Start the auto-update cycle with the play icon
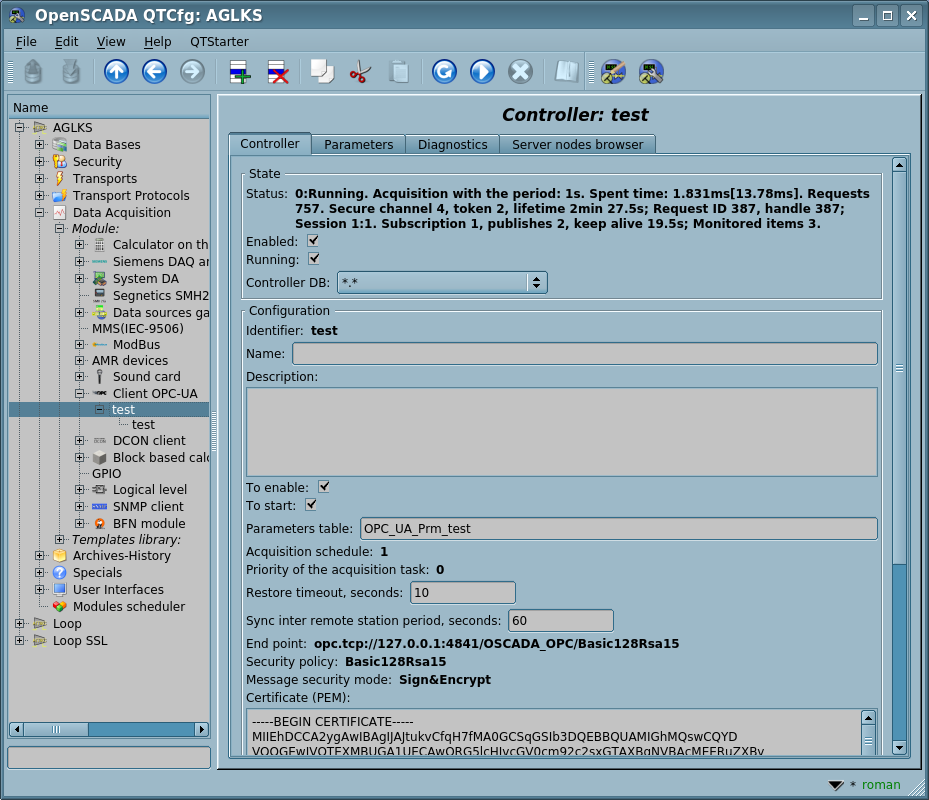The image size is (929, 800). 482,72
